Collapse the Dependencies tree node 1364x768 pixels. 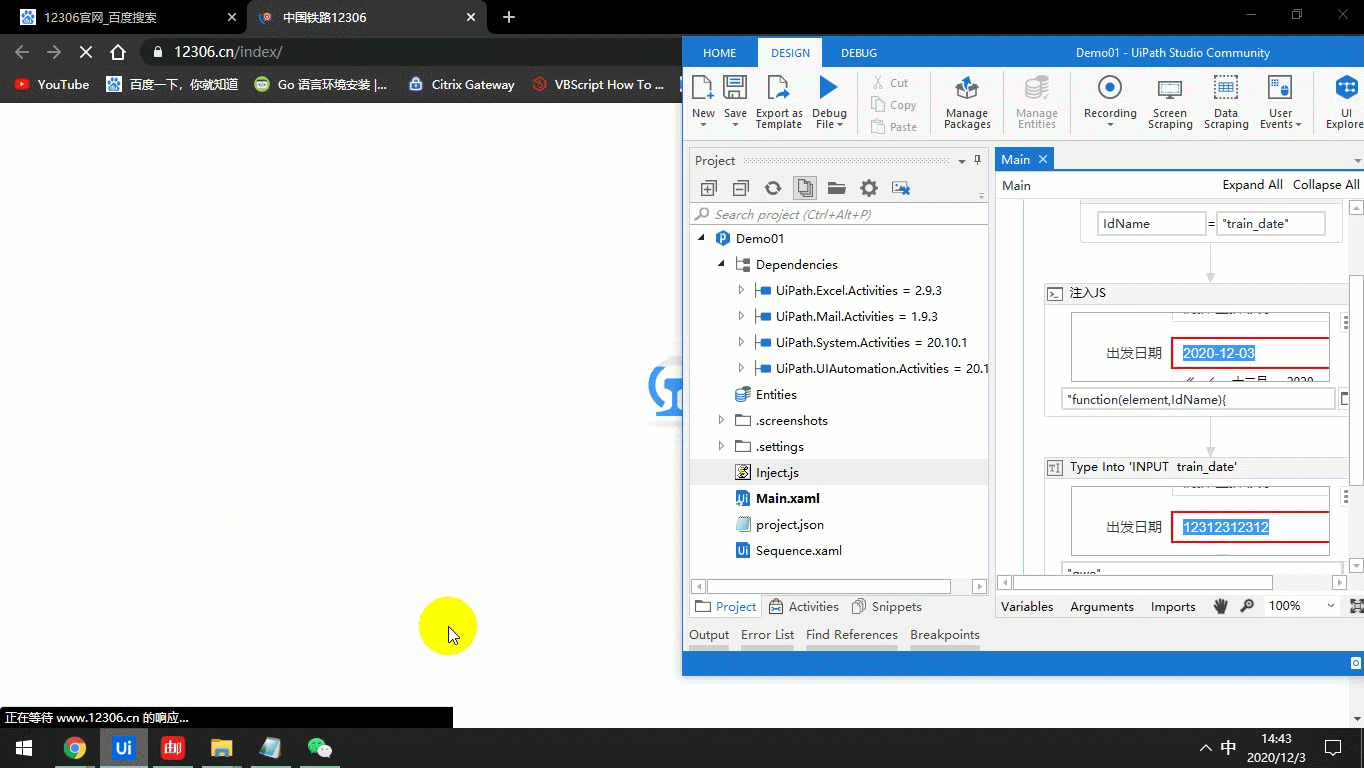tap(721, 264)
